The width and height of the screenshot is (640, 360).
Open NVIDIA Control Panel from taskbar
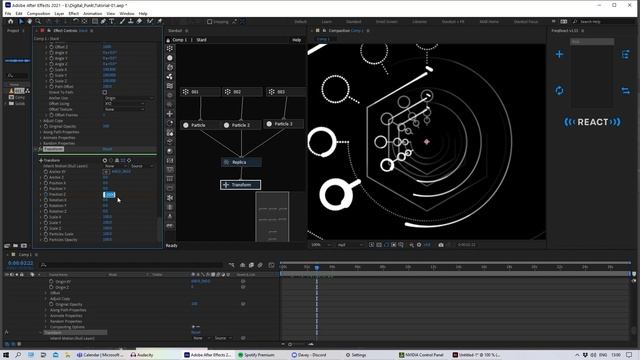pyautogui.click(x=421, y=355)
